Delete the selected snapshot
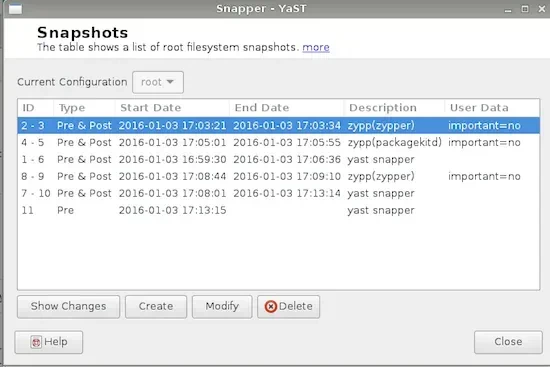550x367 pixels. click(289, 307)
